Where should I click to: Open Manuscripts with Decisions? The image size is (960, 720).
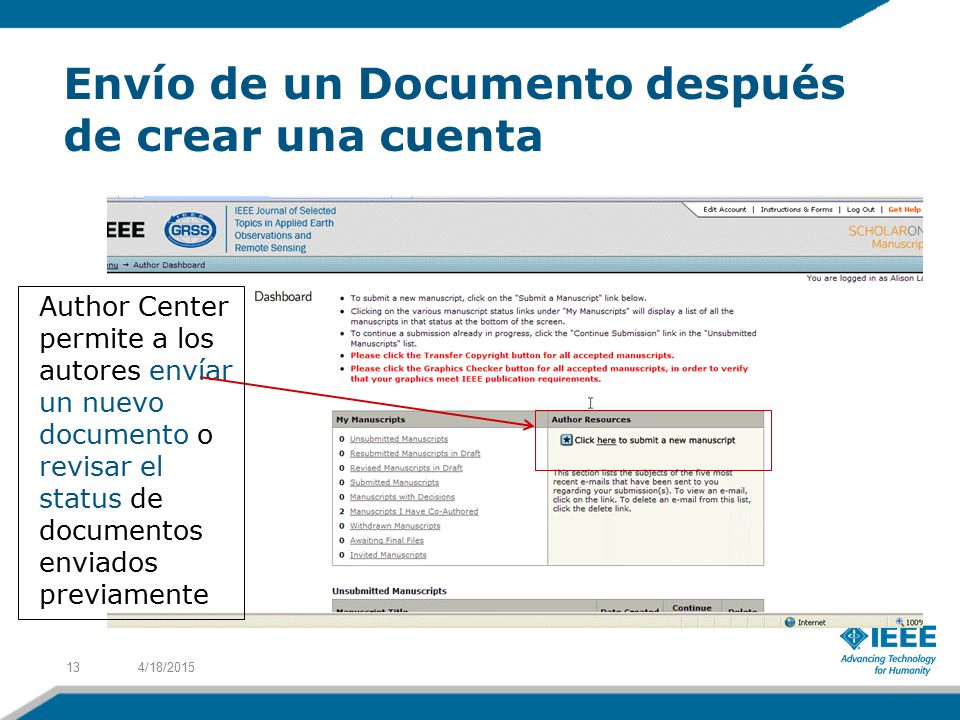(402, 497)
